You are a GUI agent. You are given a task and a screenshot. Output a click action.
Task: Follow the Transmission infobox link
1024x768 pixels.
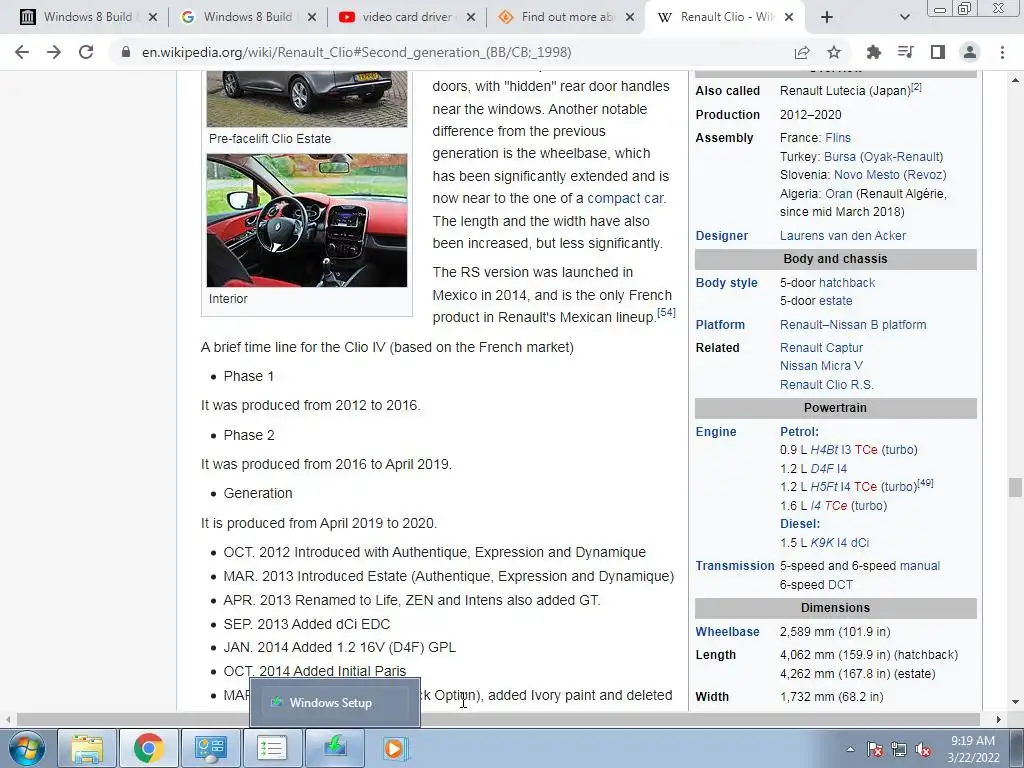tap(735, 566)
